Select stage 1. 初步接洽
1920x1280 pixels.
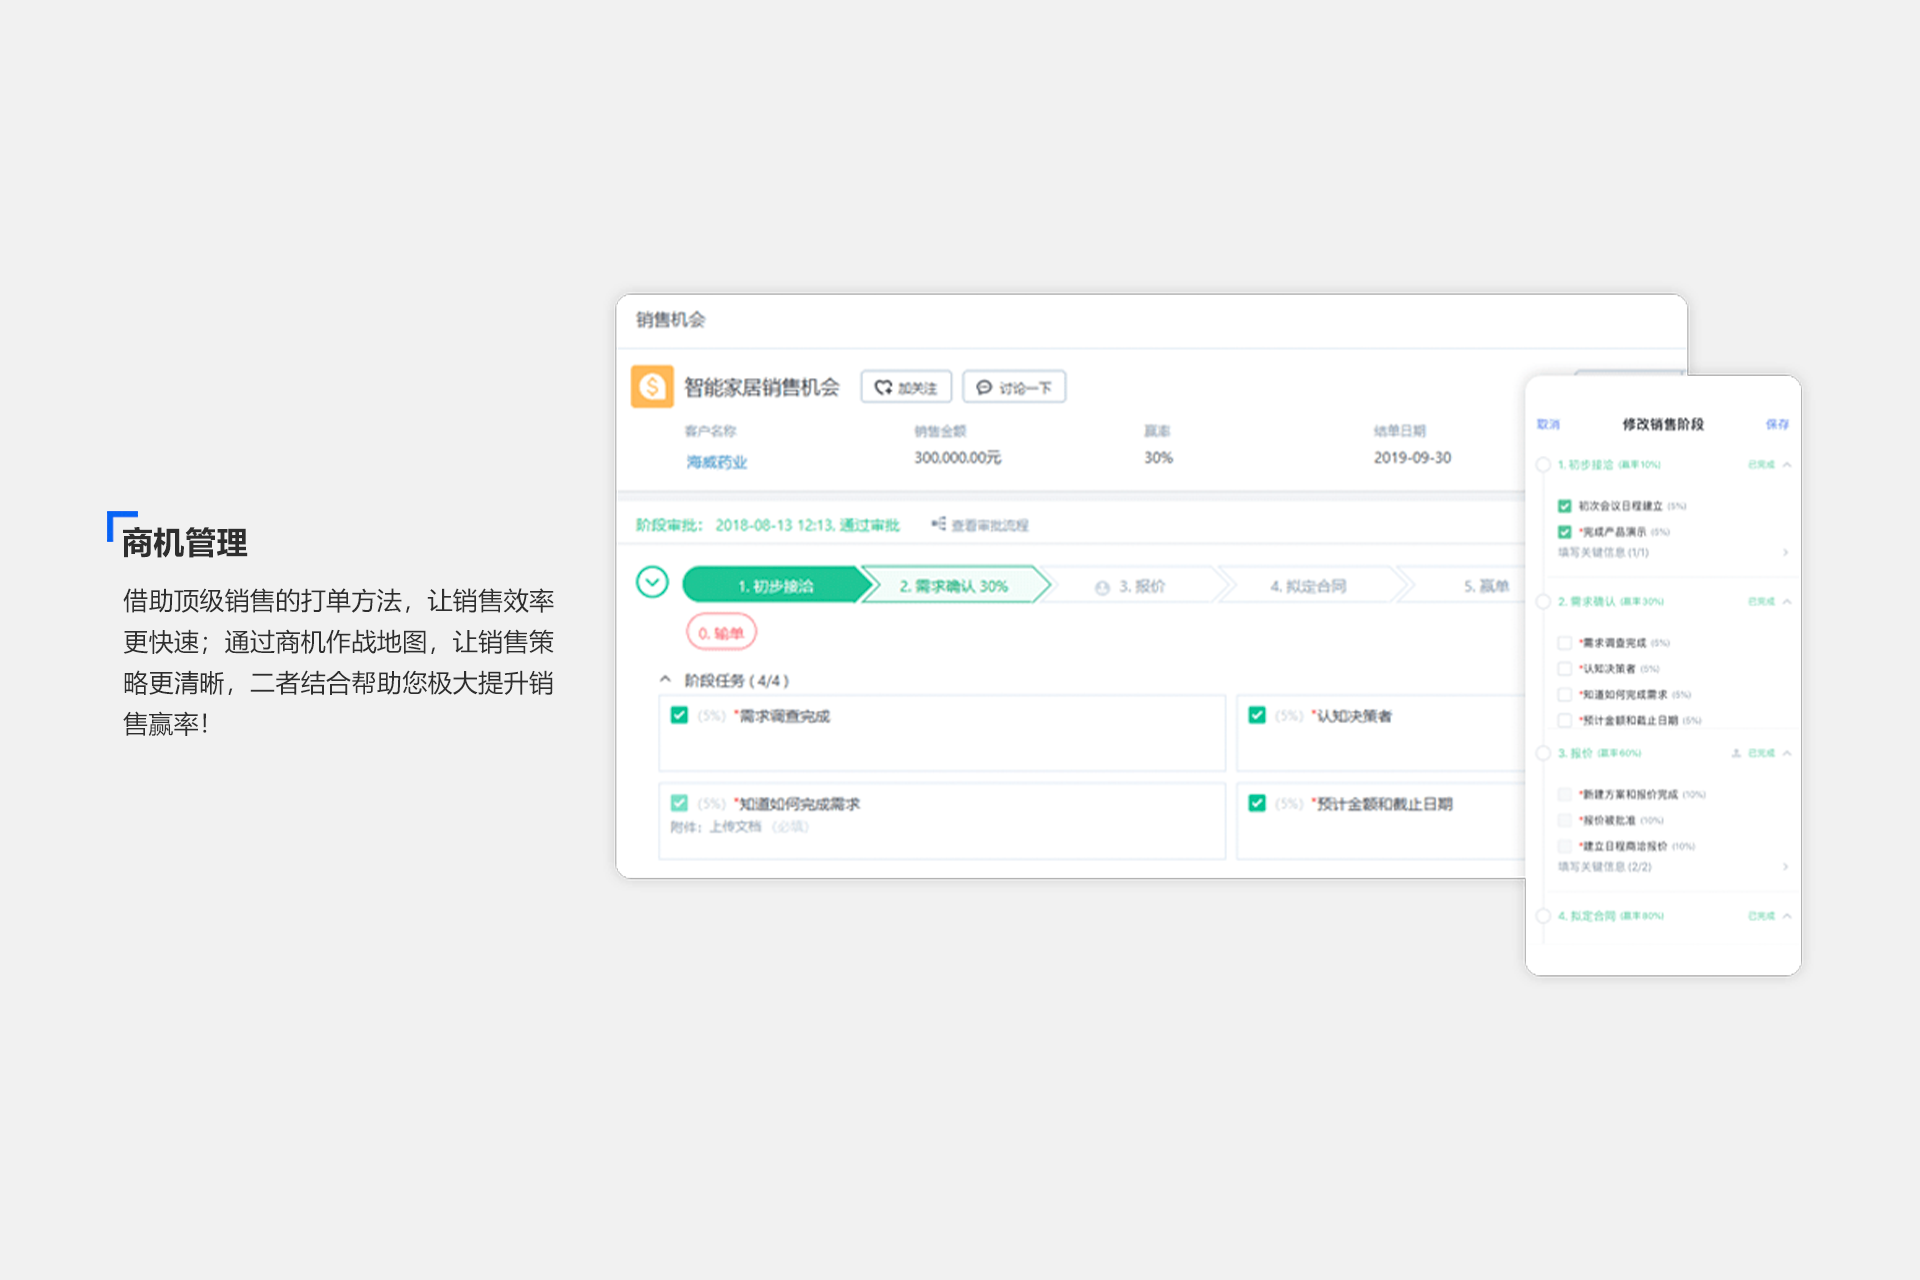775,586
